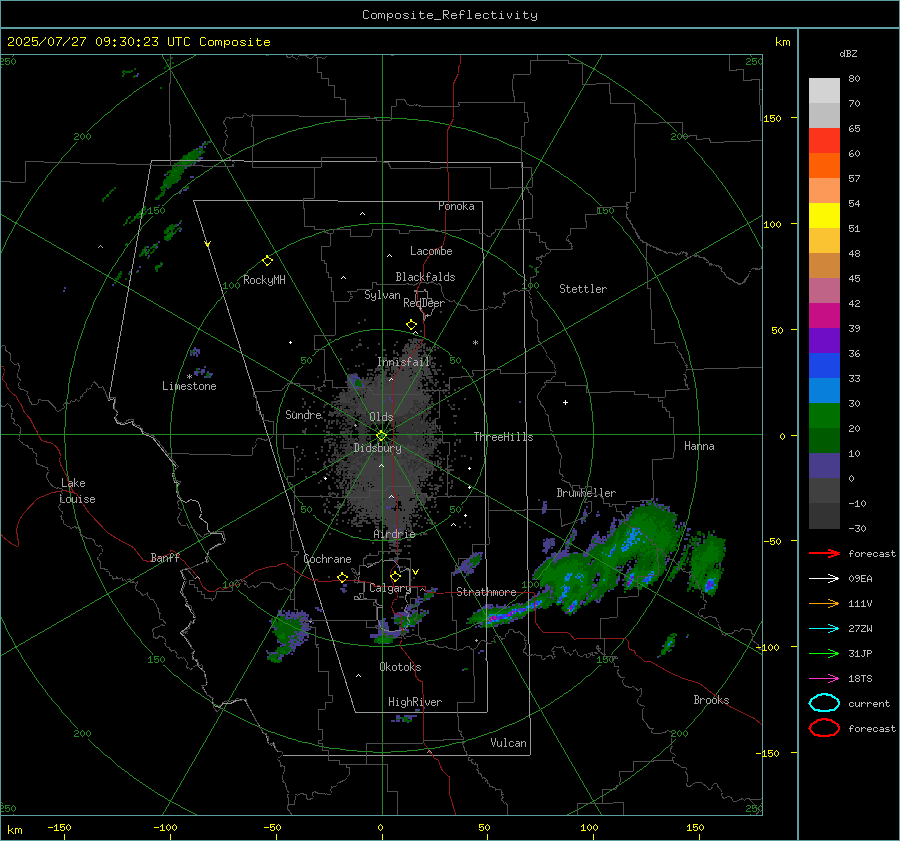Click the 'dBZ' legend heading
The height and width of the screenshot is (841, 900).
(x=848, y=54)
